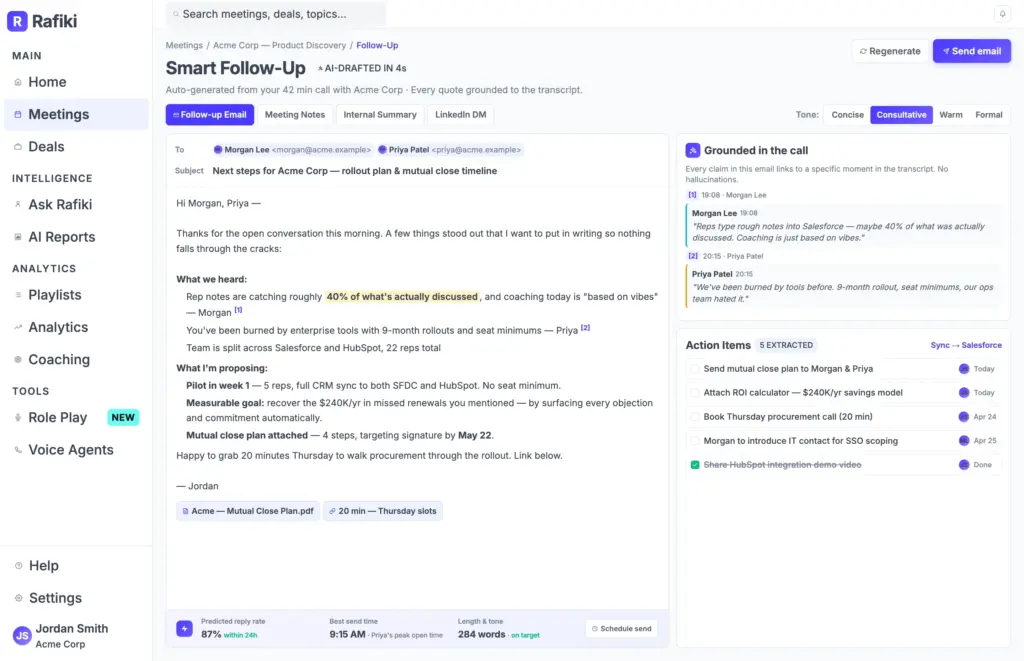The image size is (1024, 661).
Task: Click the email Subject line field
Action: point(355,171)
